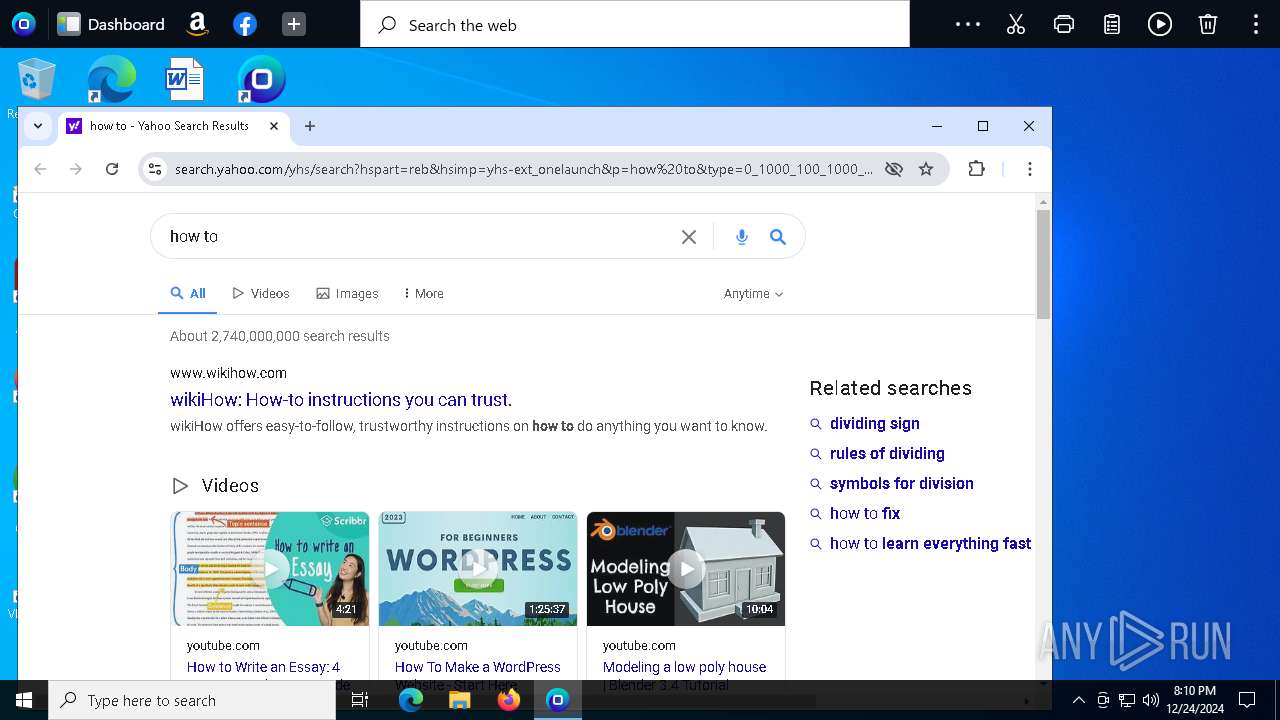1280x720 pixels.
Task: Open related search how to fix
Action: 865,514
